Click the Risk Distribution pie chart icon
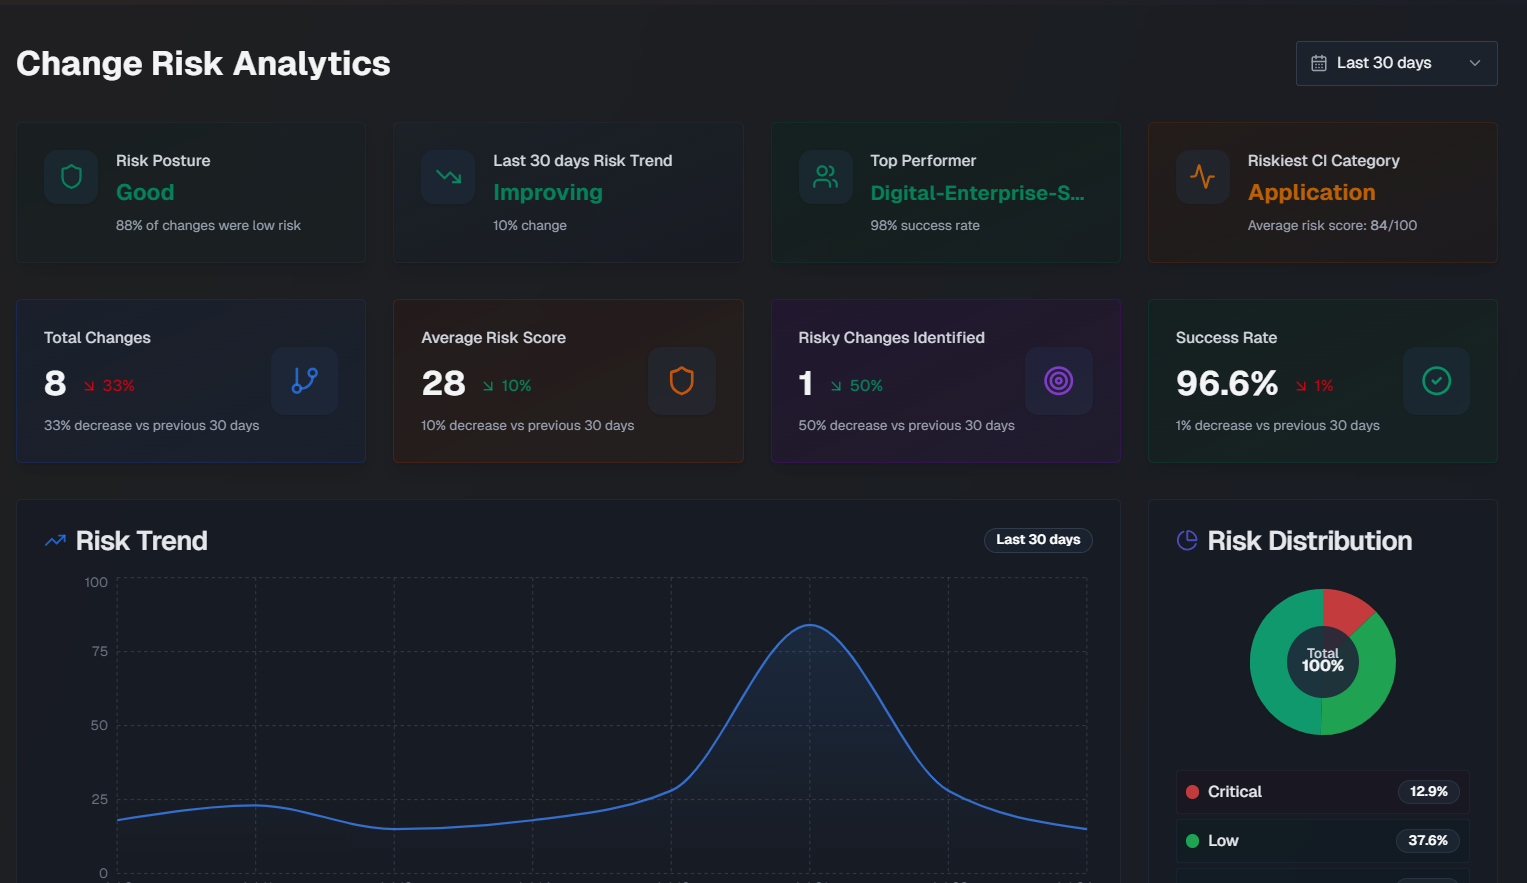The image size is (1527, 883). click(1186, 540)
